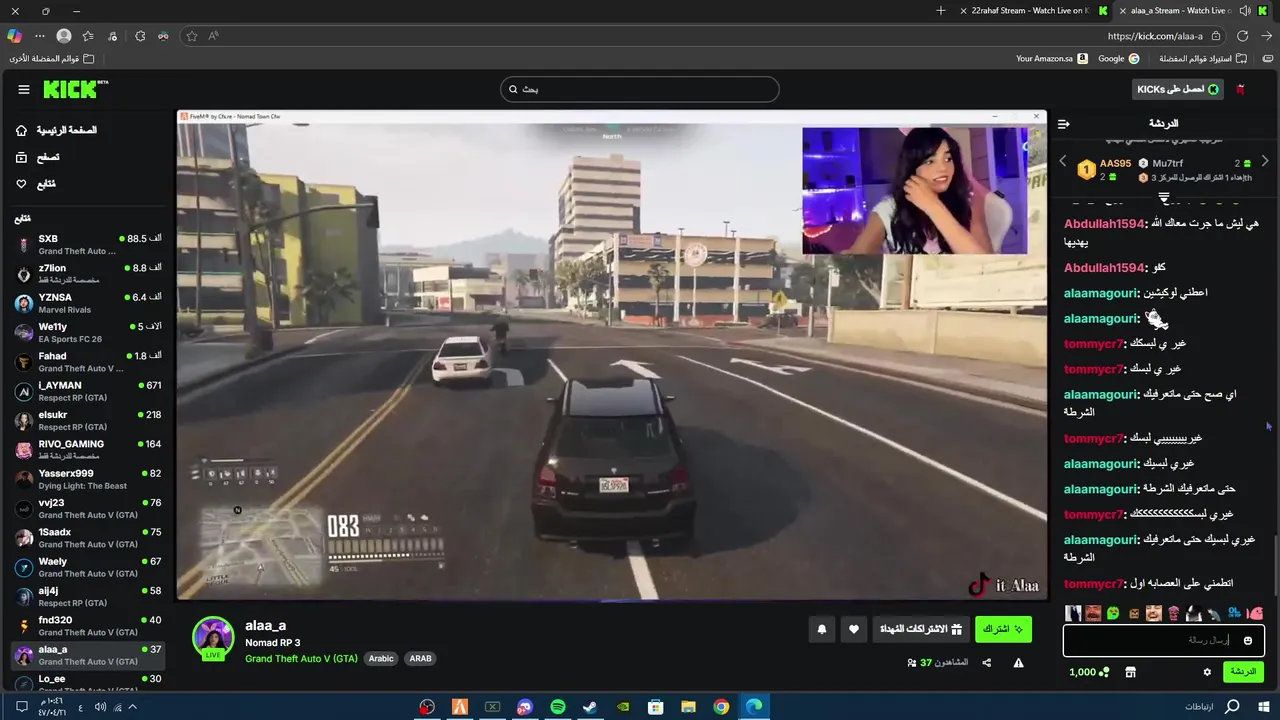1280x720 pixels.
Task: Toggle notification bell for alaa_a
Action: coord(822,629)
